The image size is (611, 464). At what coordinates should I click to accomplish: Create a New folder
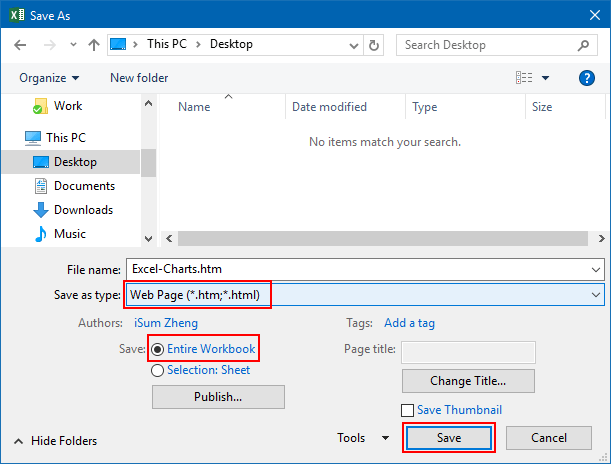(x=139, y=78)
